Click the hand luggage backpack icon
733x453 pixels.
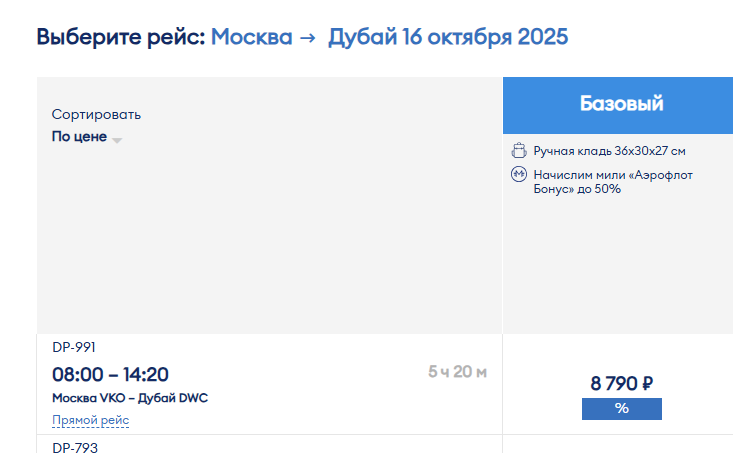518,151
